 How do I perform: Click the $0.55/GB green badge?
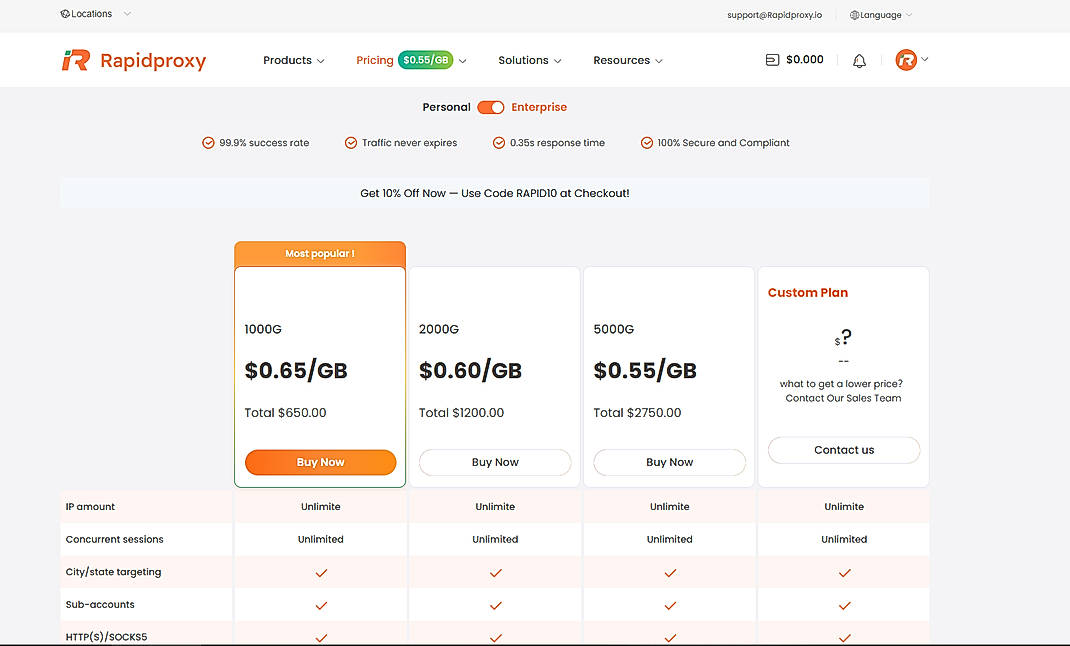click(426, 60)
